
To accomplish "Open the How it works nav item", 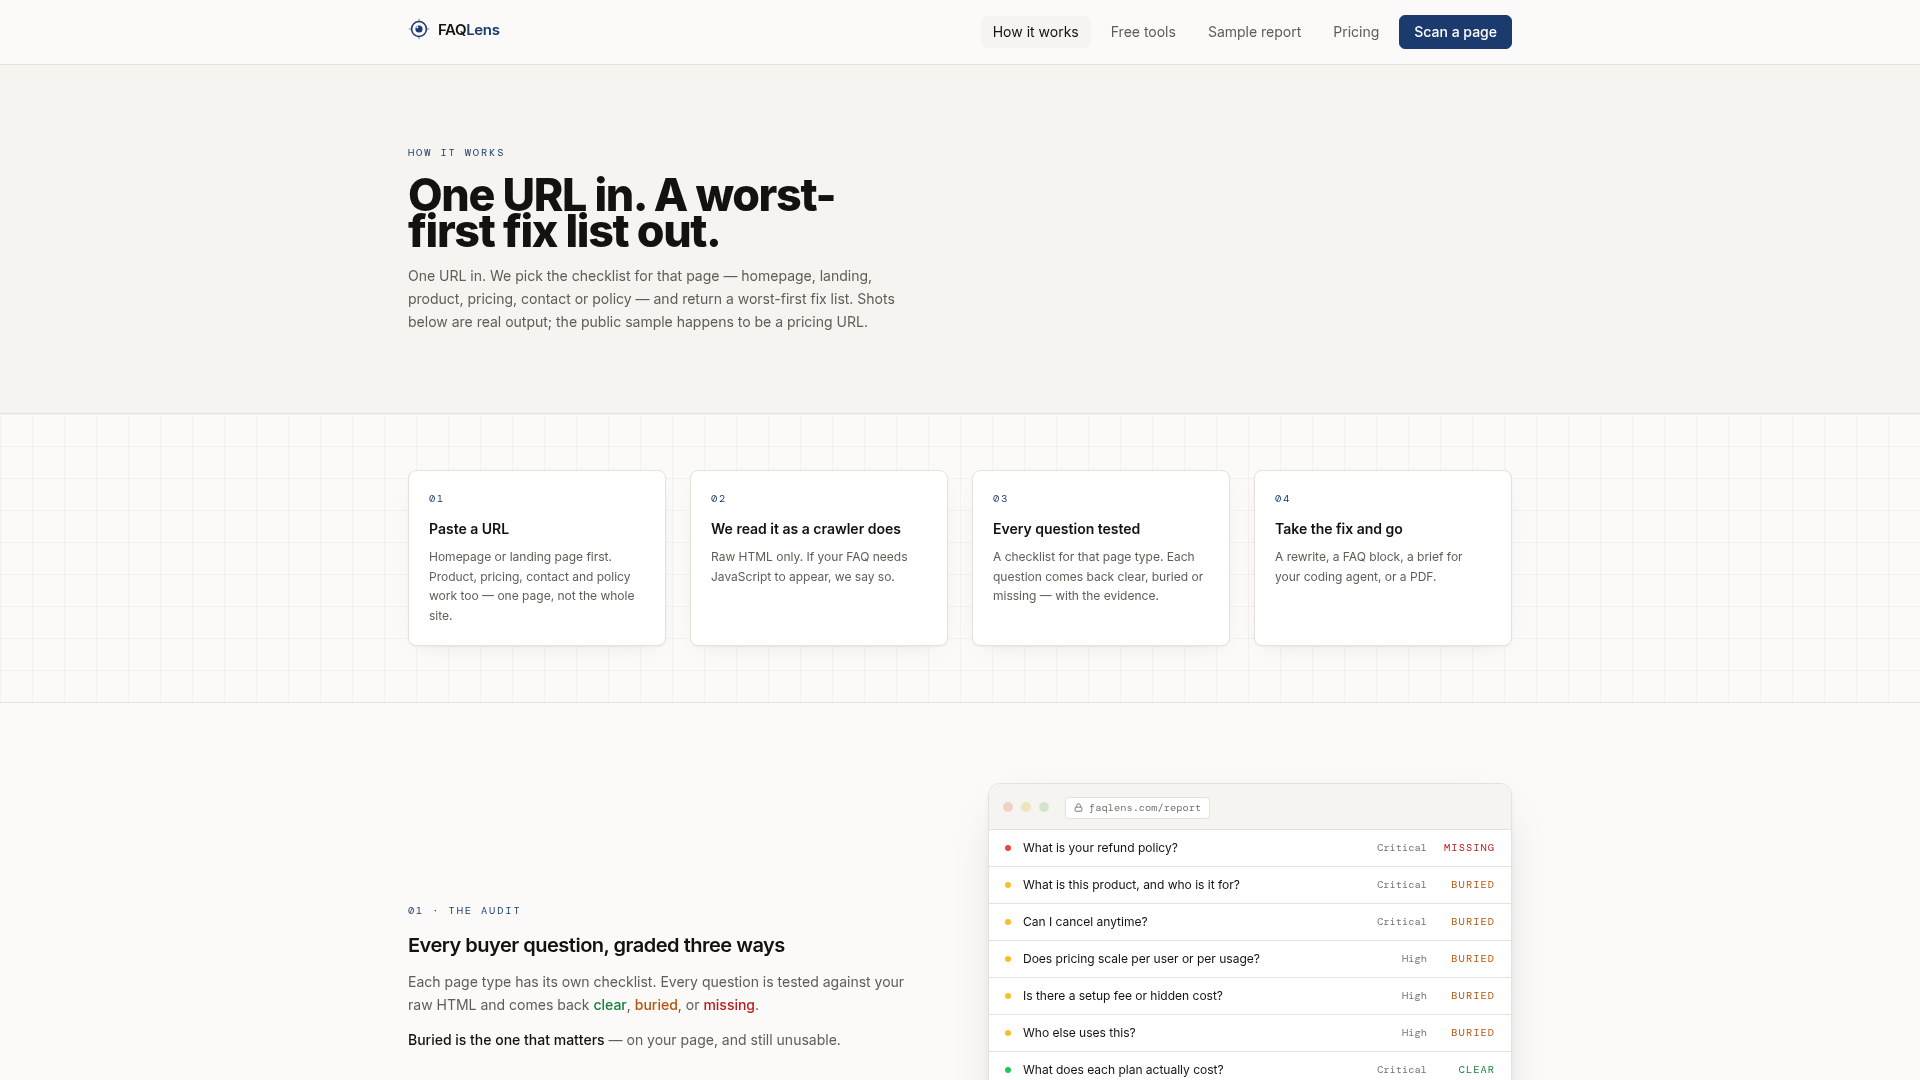I will click(1035, 32).
